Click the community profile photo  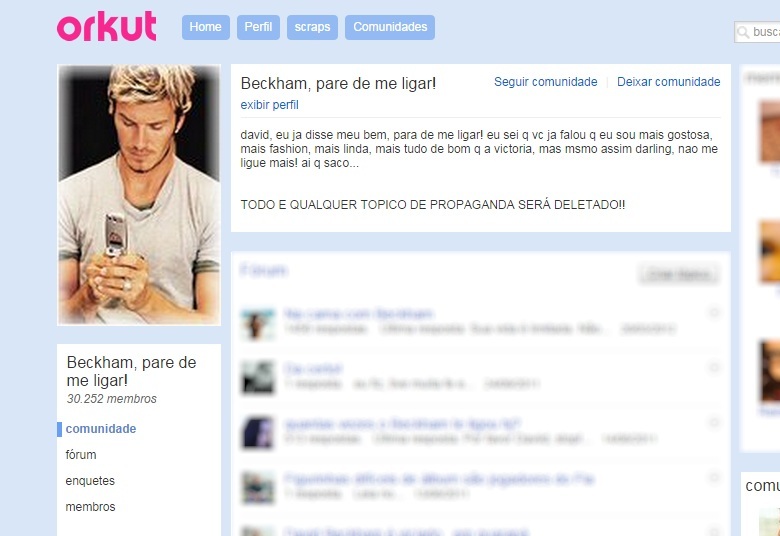[139, 195]
